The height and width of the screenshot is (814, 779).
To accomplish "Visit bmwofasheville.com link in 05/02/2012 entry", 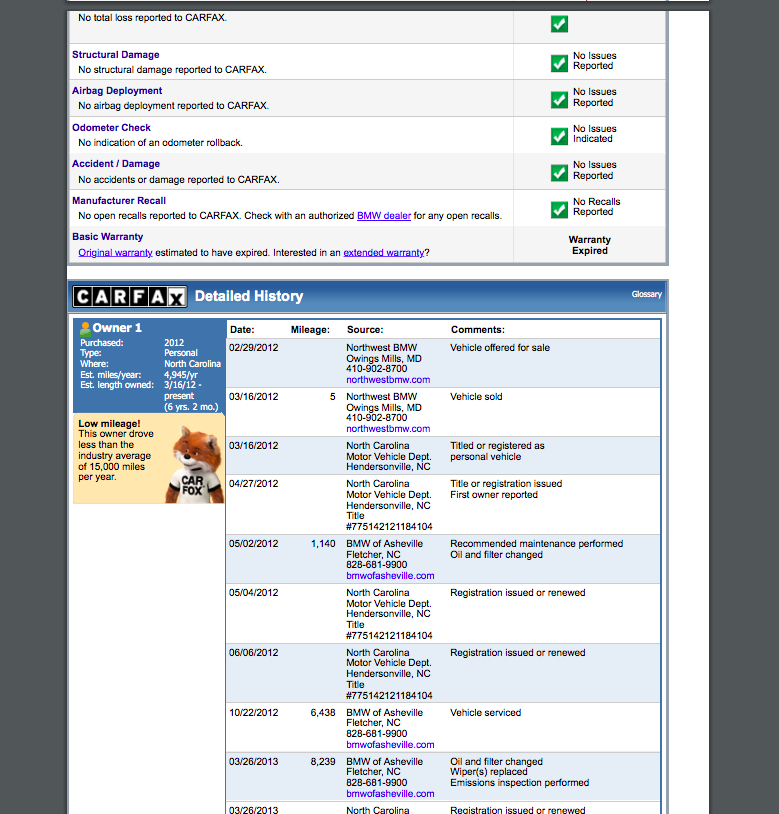I will (x=390, y=576).
